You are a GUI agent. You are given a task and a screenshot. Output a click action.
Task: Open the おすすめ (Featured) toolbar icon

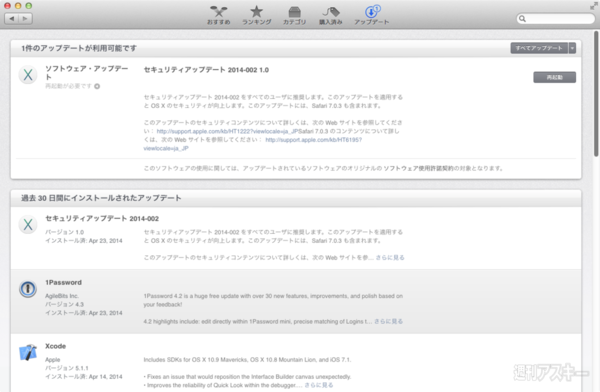click(x=218, y=15)
